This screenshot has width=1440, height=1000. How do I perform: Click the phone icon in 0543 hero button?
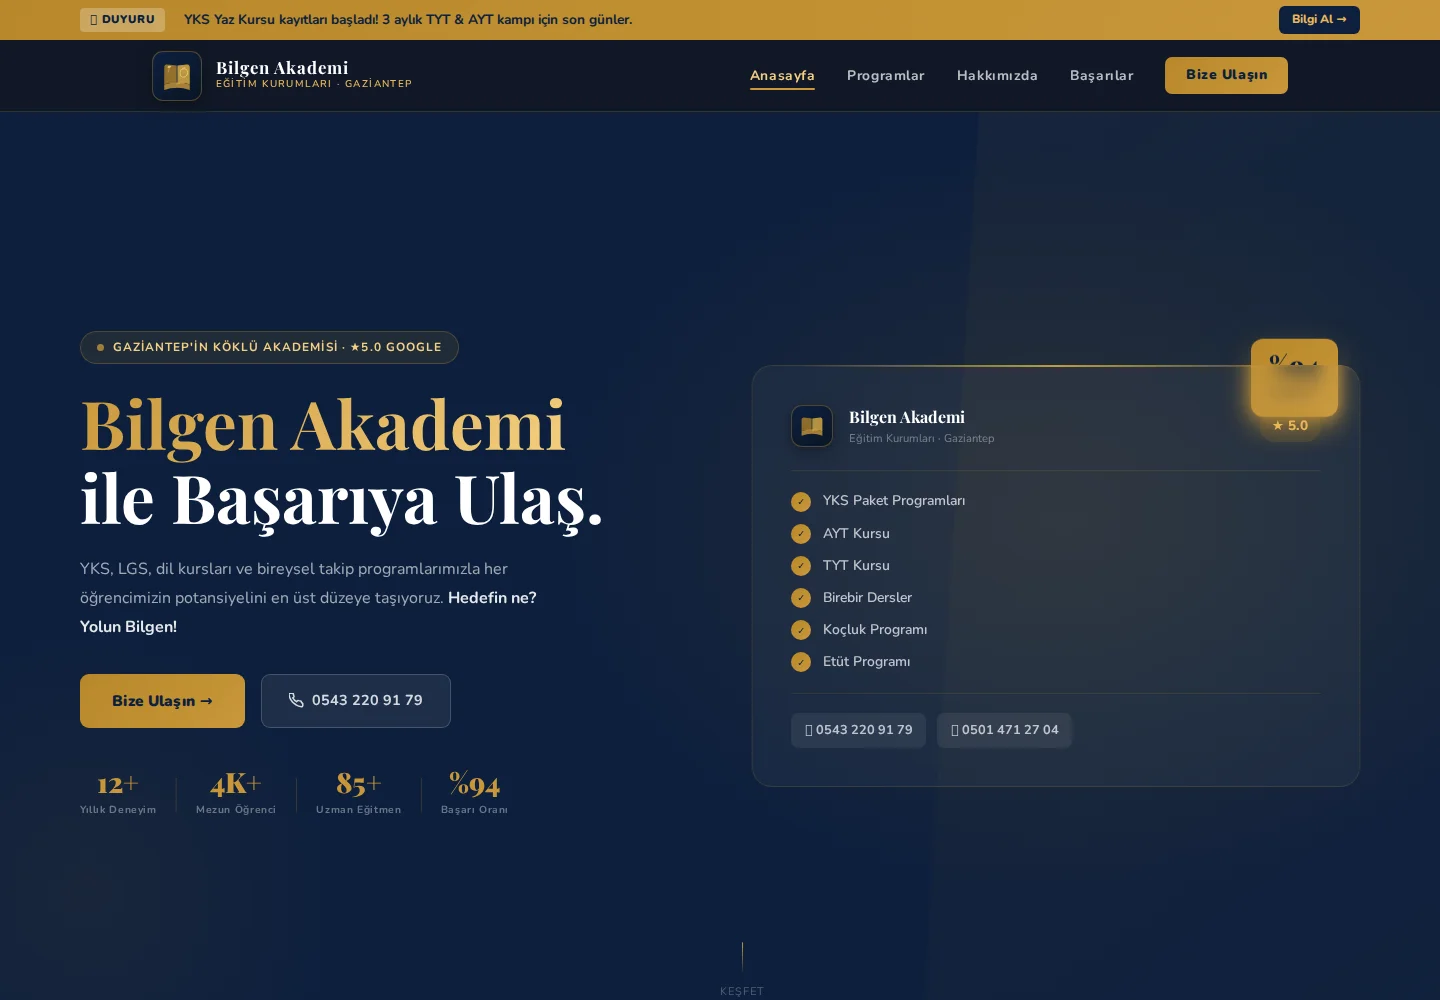(x=296, y=701)
